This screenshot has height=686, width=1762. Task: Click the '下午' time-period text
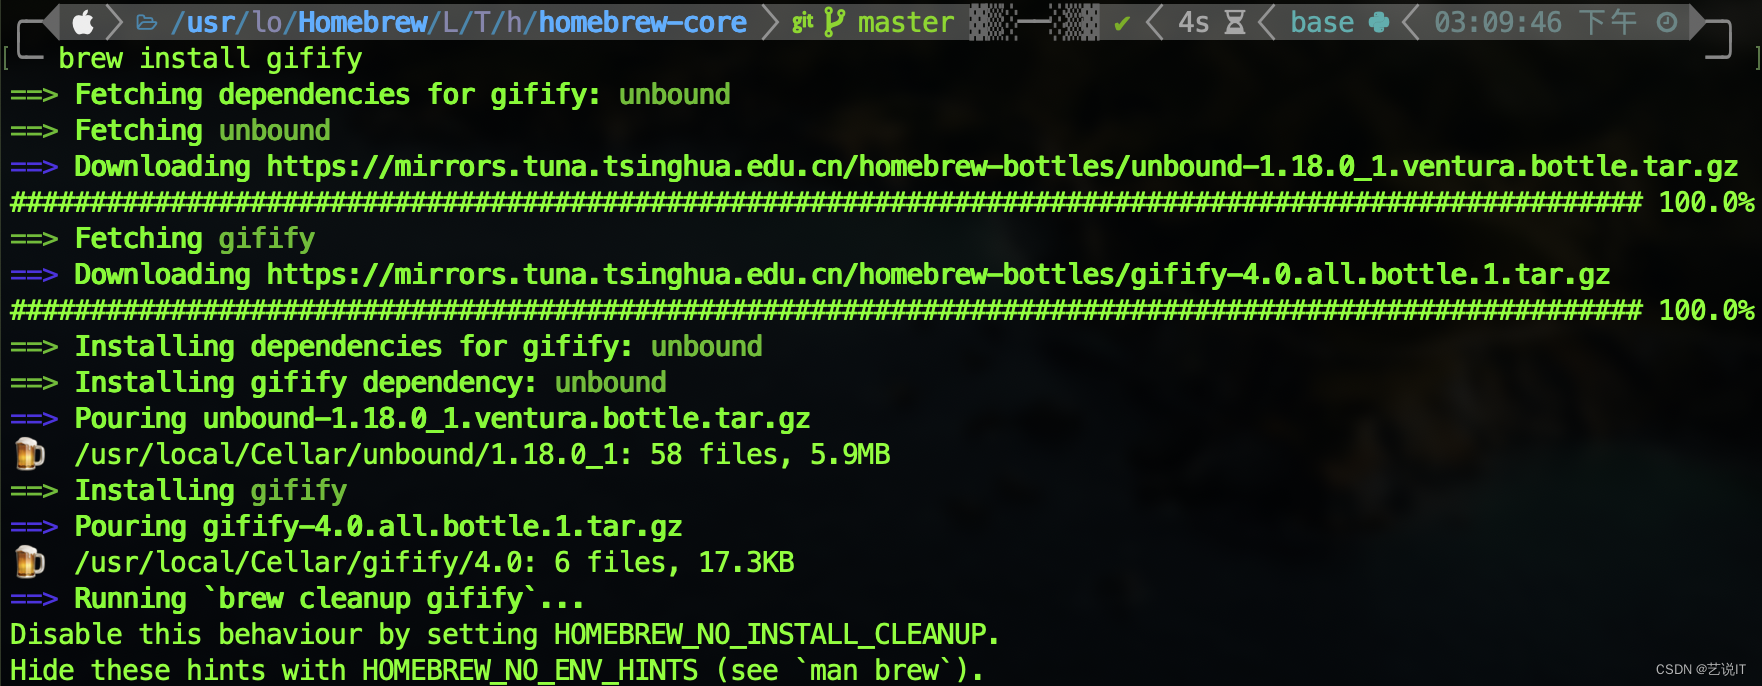[x=1609, y=22]
